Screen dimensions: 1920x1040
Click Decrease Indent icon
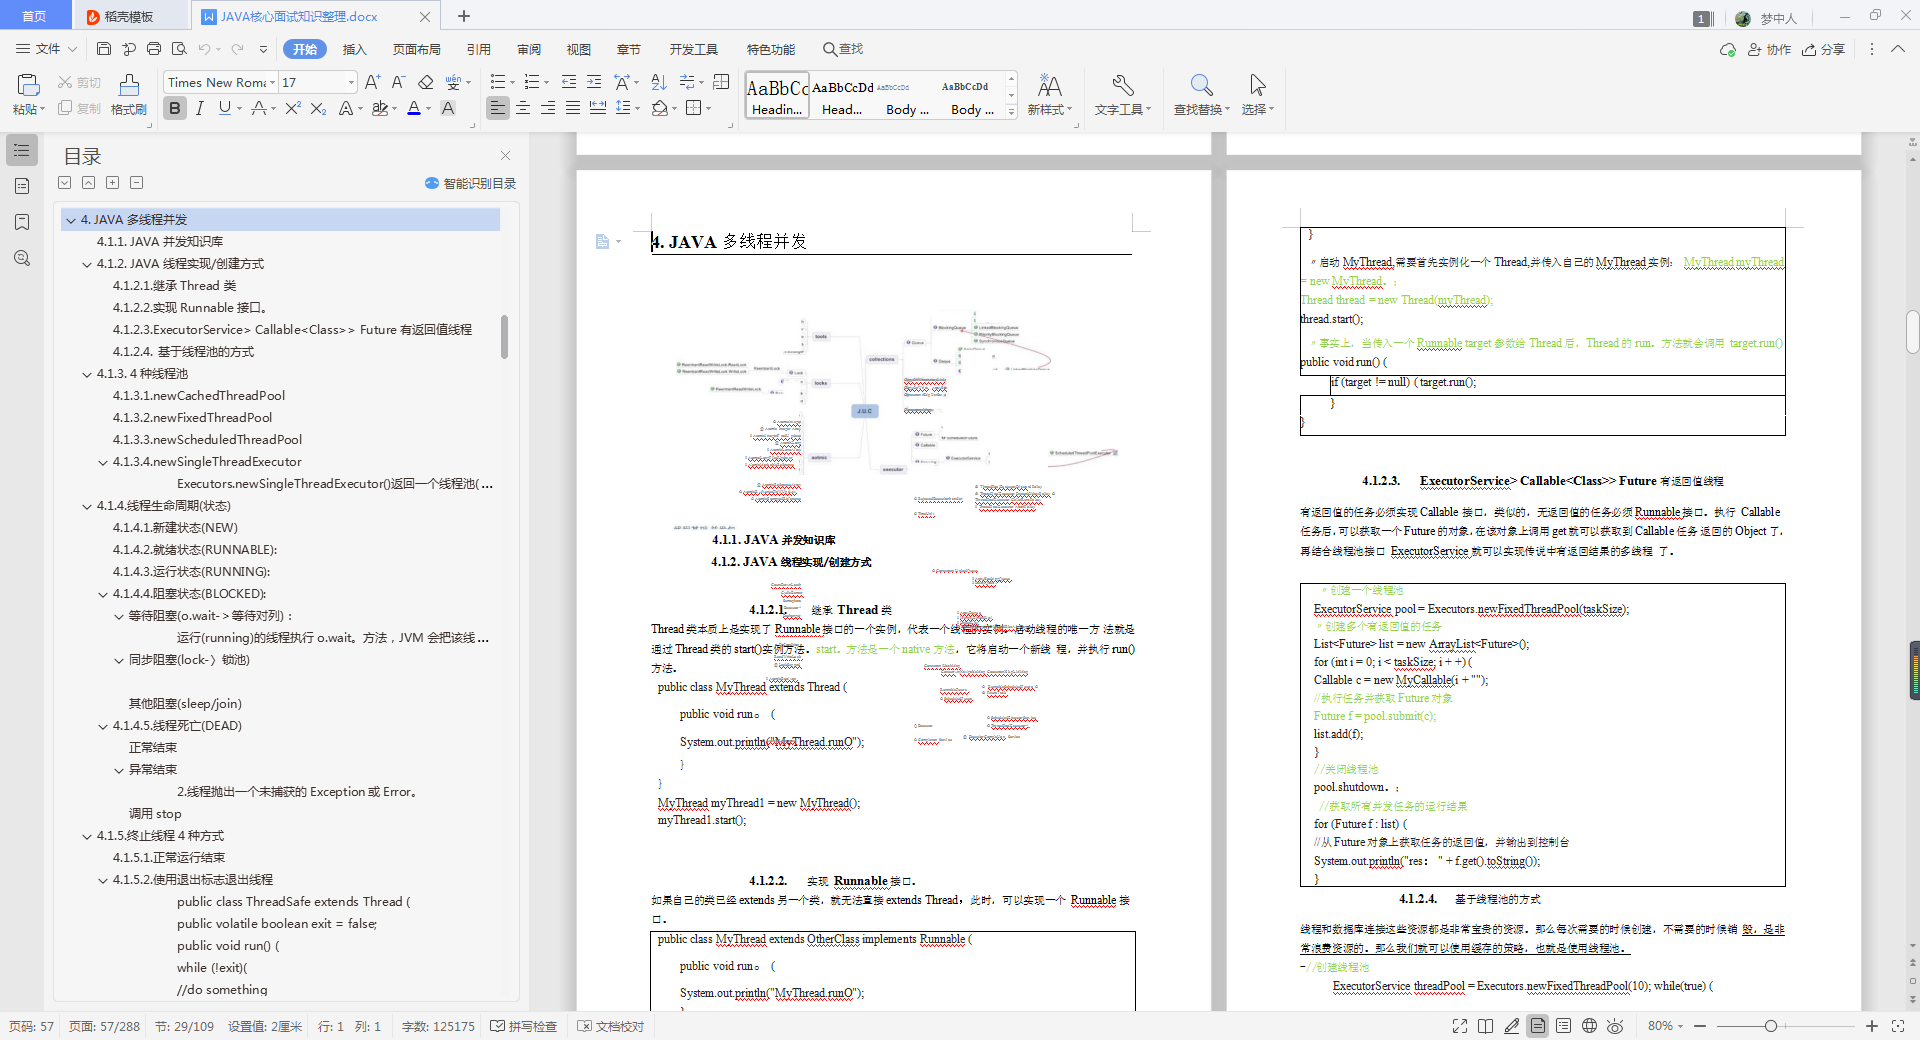569,82
